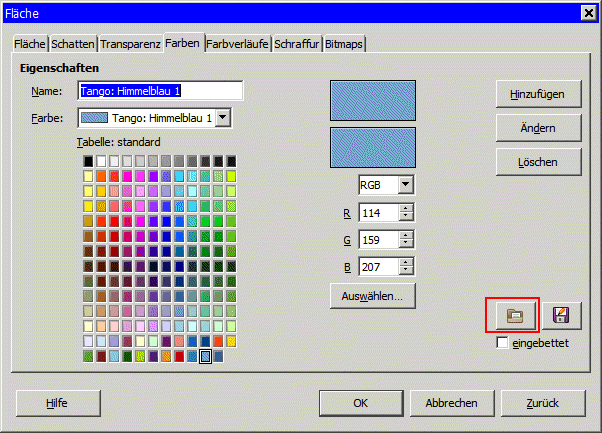Viewport: 602px width, 433px height.
Task: Decrease the G value with down arrow
Action: click(x=406, y=244)
